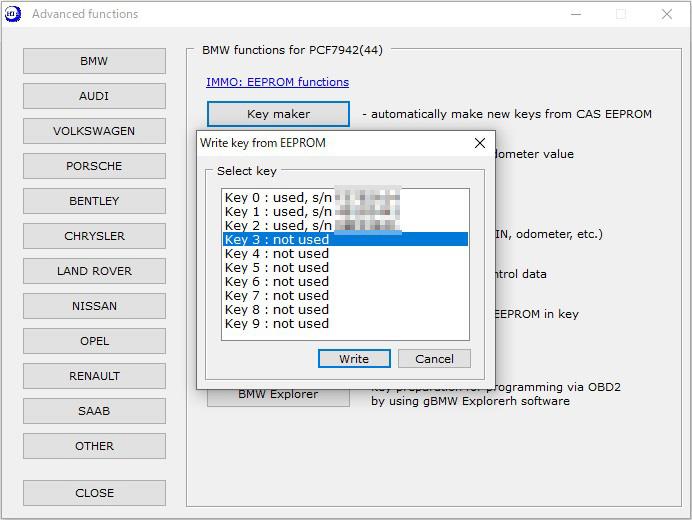Cancel the Write key dialog

click(434, 359)
